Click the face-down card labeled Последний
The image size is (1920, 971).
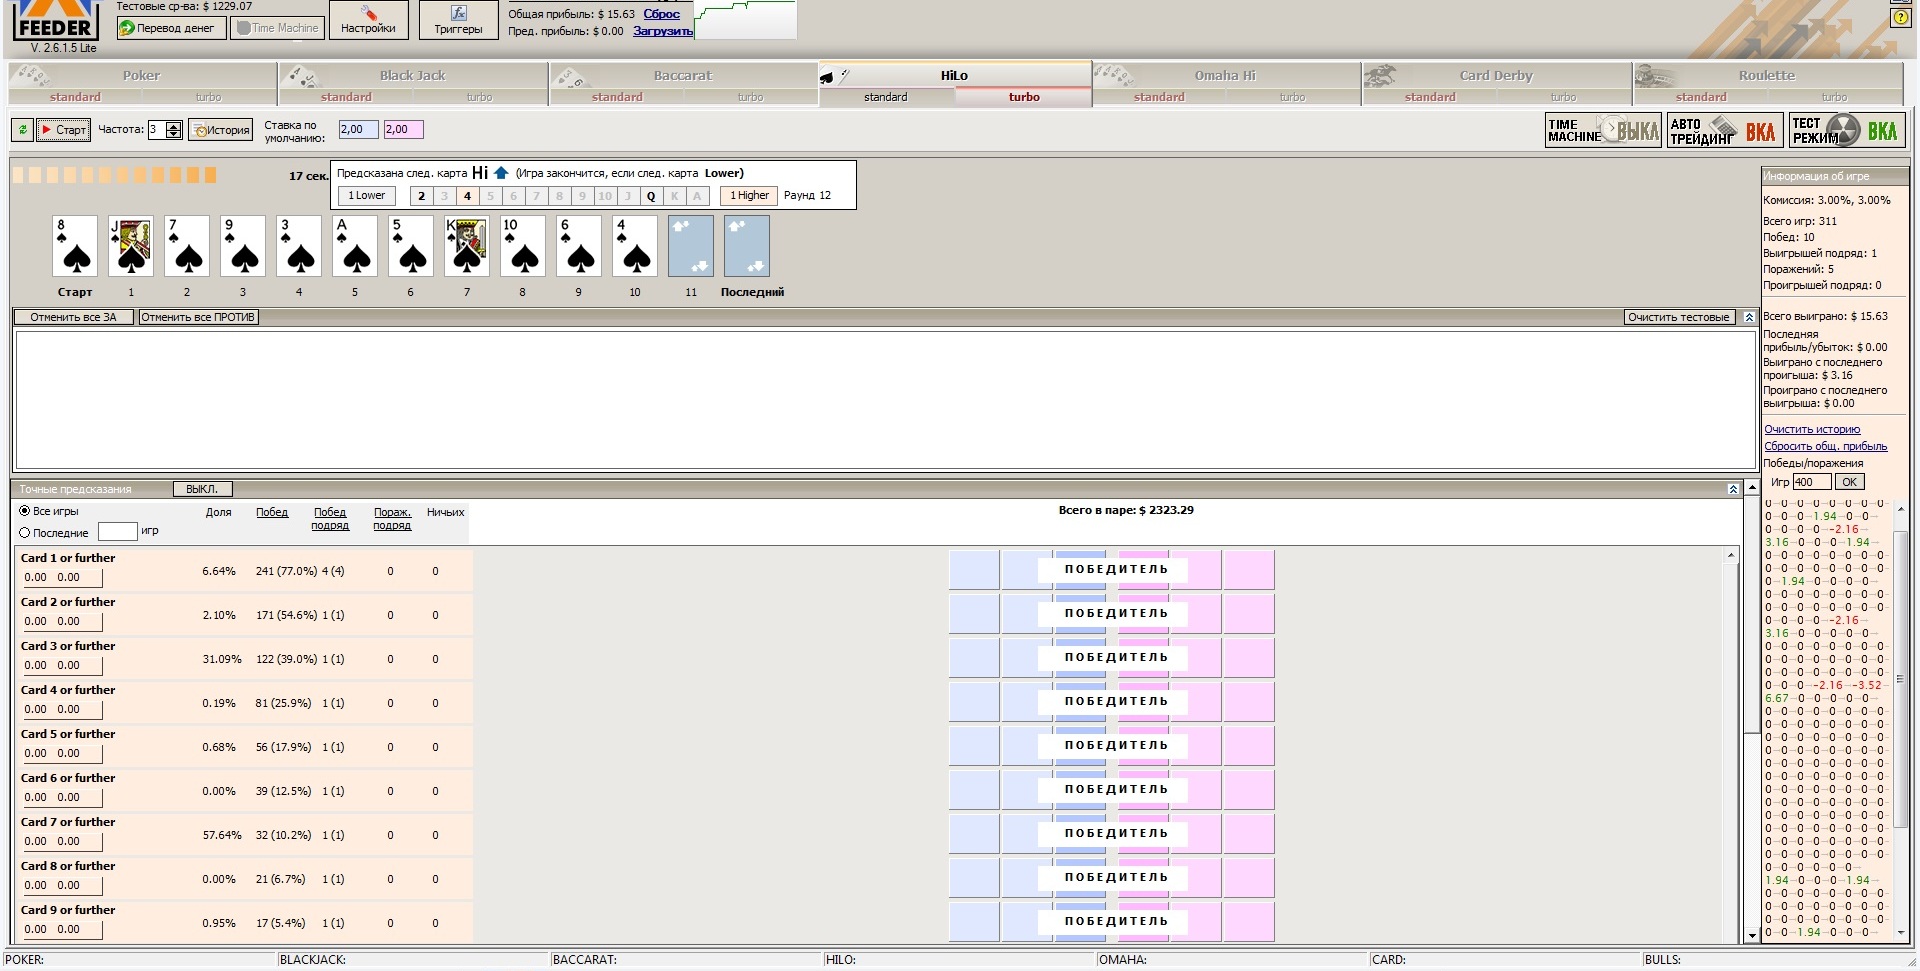747,246
